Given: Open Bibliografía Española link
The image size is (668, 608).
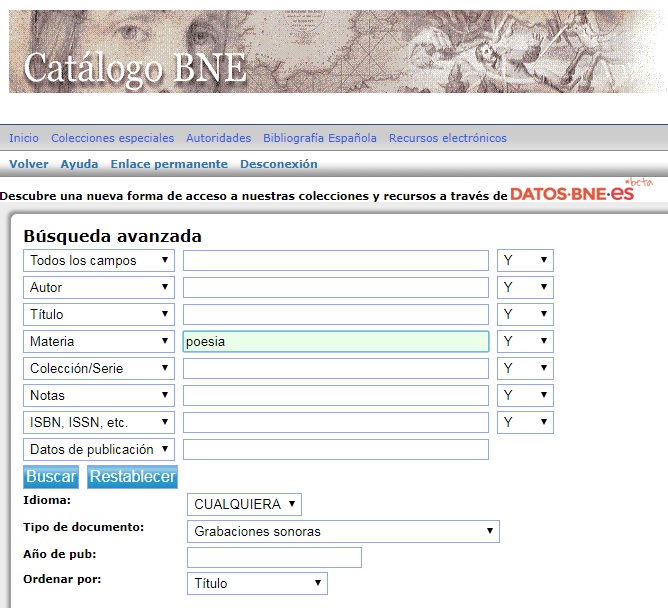Looking at the screenshot, I should tap(320, 138).
